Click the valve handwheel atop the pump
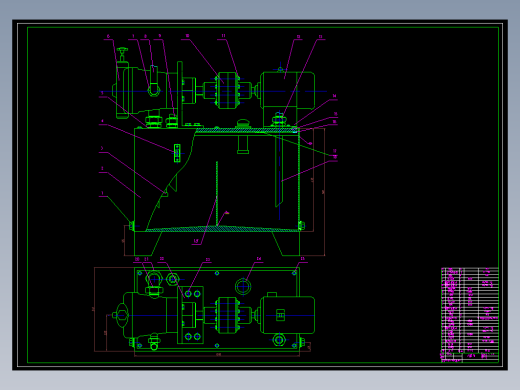Image resolution: width=520 pixels, height=390 pixels. [122, 51]
